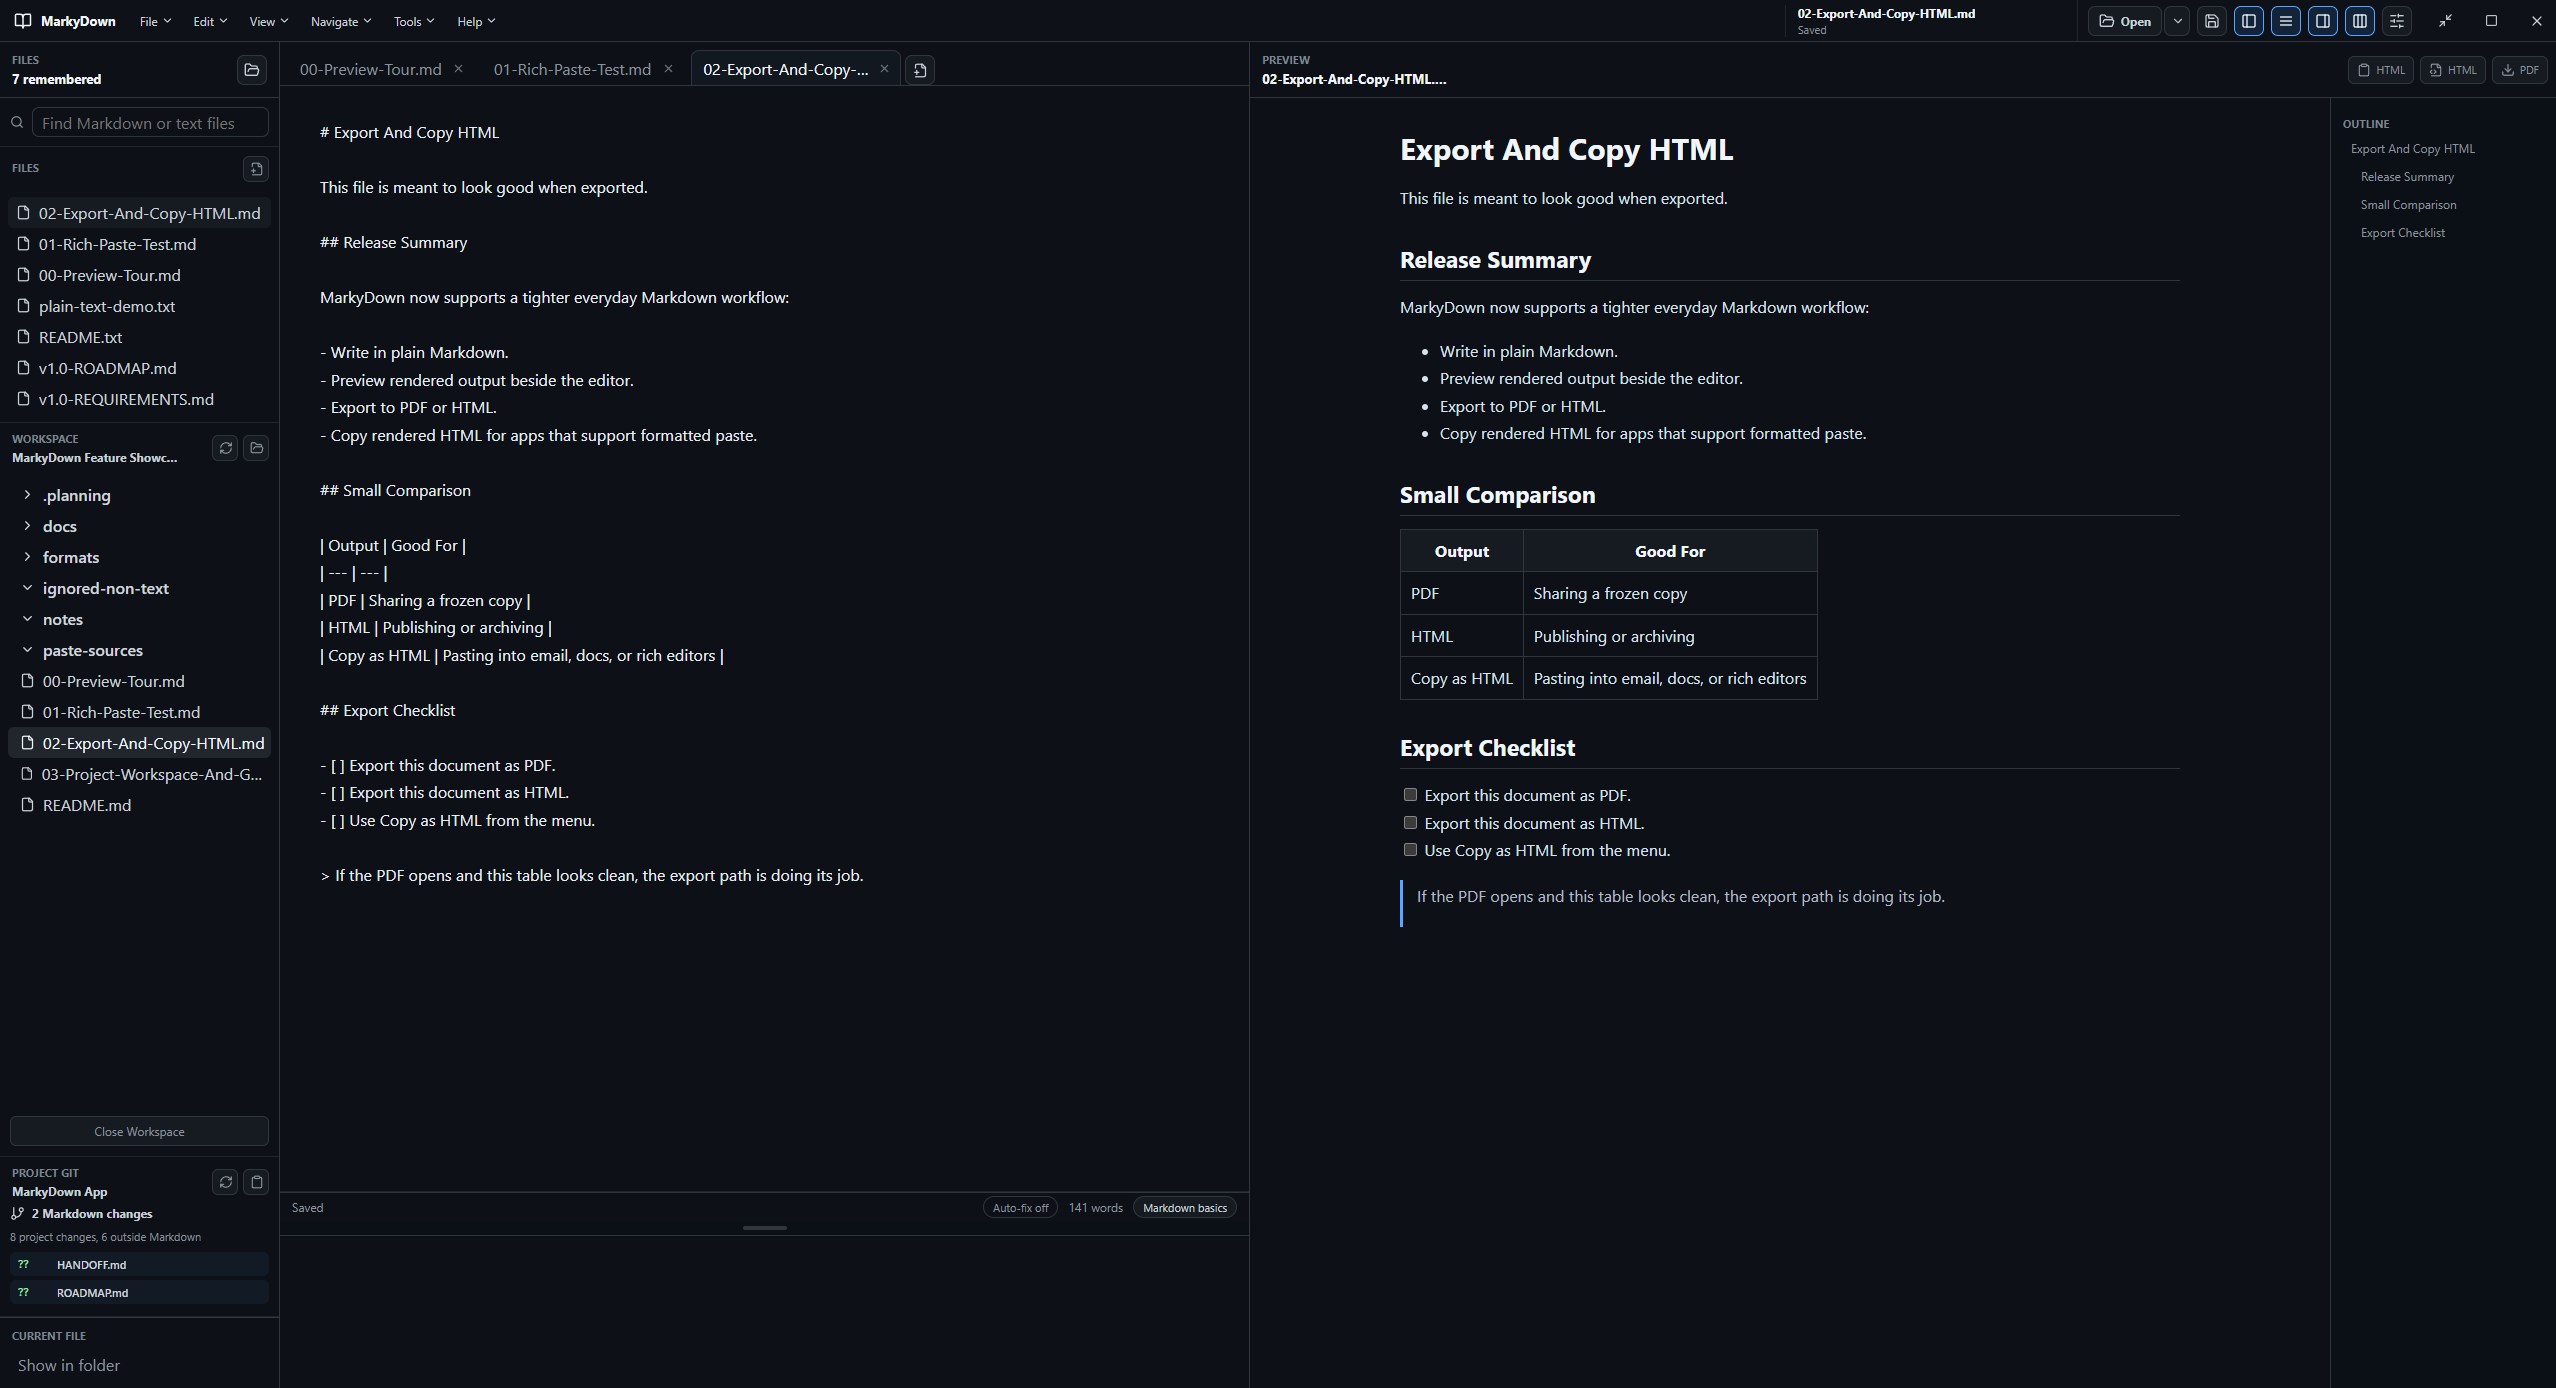The image size is (2556, 1388).
Task: Open README.txt from files list
Action: point(139,337)
